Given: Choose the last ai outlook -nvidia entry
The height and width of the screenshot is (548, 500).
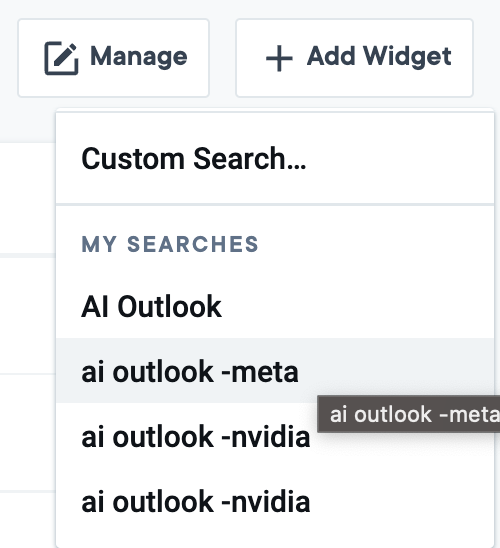Looking at the screenshot, I should 275,501.
